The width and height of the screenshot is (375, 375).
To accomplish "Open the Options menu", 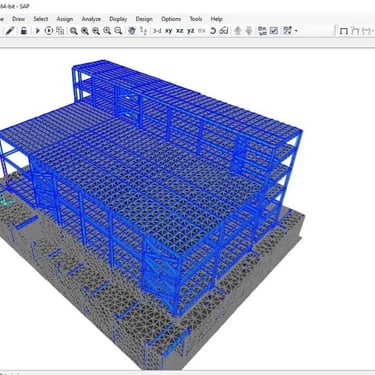I will coord(171,19).
